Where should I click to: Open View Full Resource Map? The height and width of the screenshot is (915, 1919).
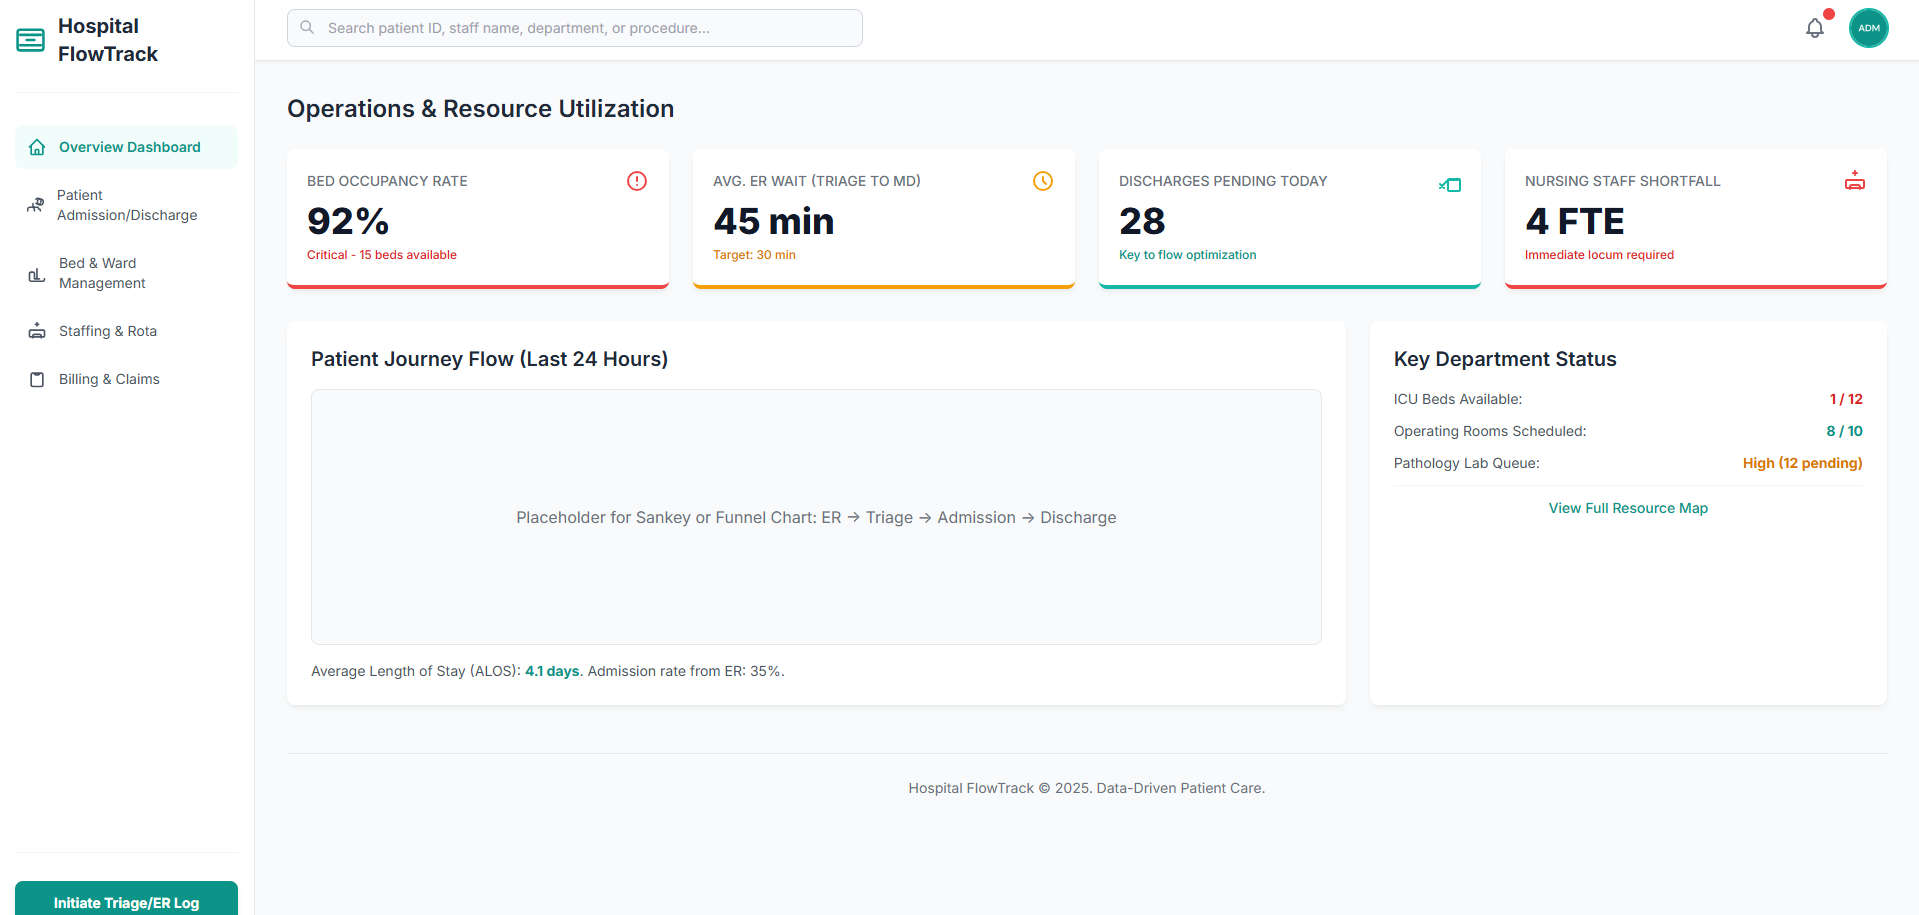click(1628, 508)
